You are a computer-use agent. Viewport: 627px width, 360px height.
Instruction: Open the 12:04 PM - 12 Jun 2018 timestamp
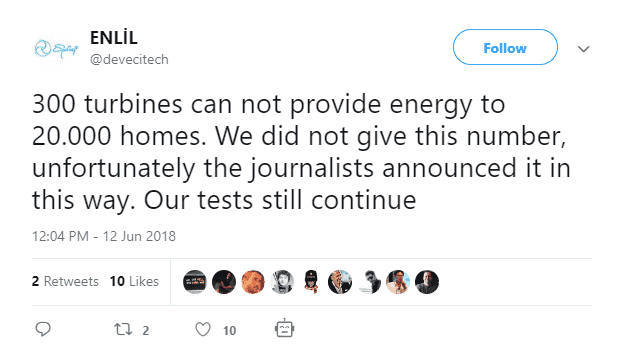(104, 236)
